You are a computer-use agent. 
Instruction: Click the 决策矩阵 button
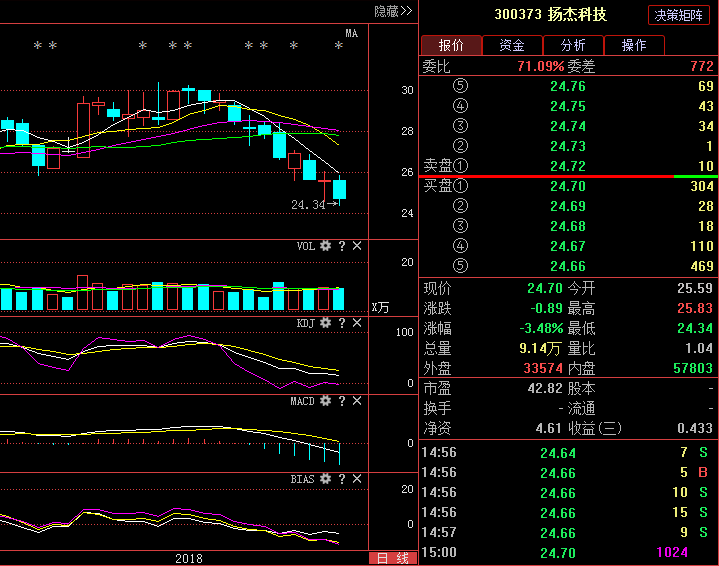(x=680, y=15)
